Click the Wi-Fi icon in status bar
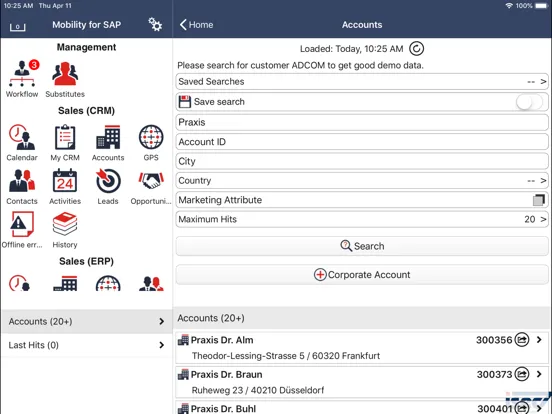 tap(509, 6)
